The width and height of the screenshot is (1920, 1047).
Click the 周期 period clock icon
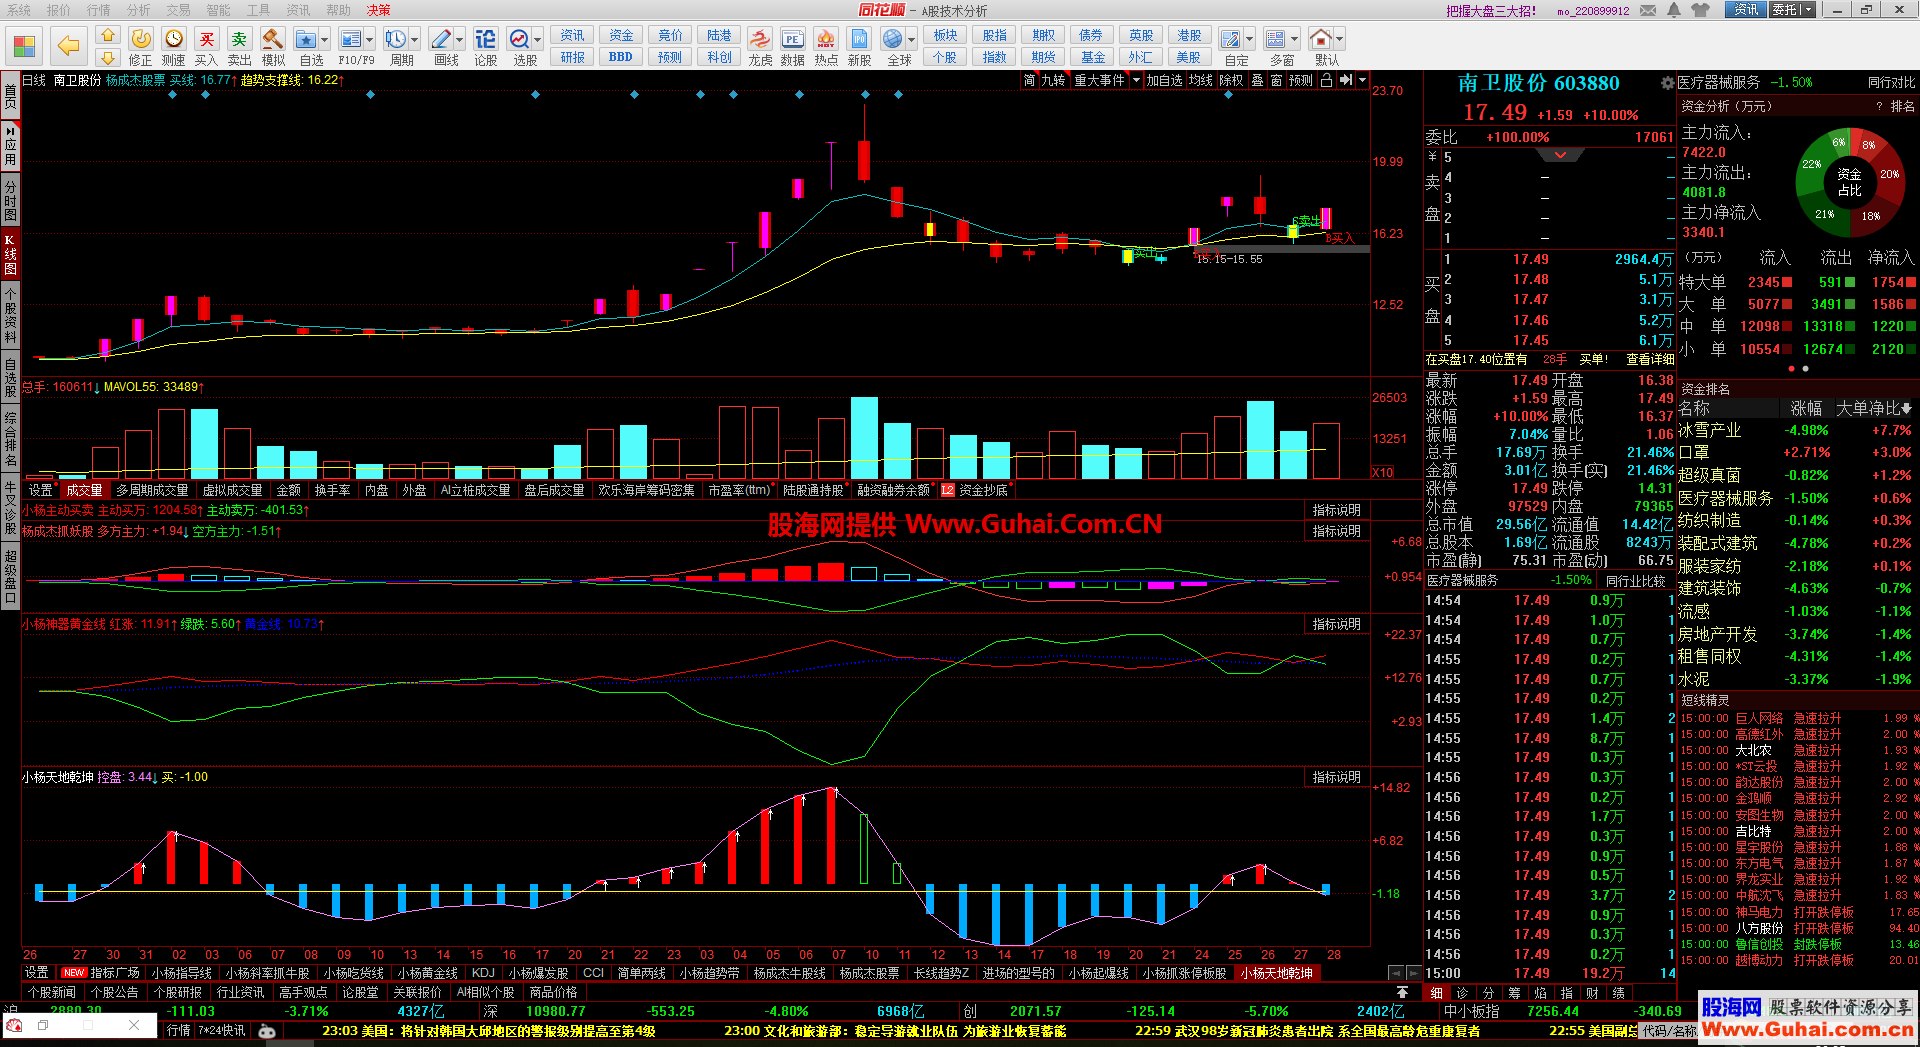click(395, 39)
